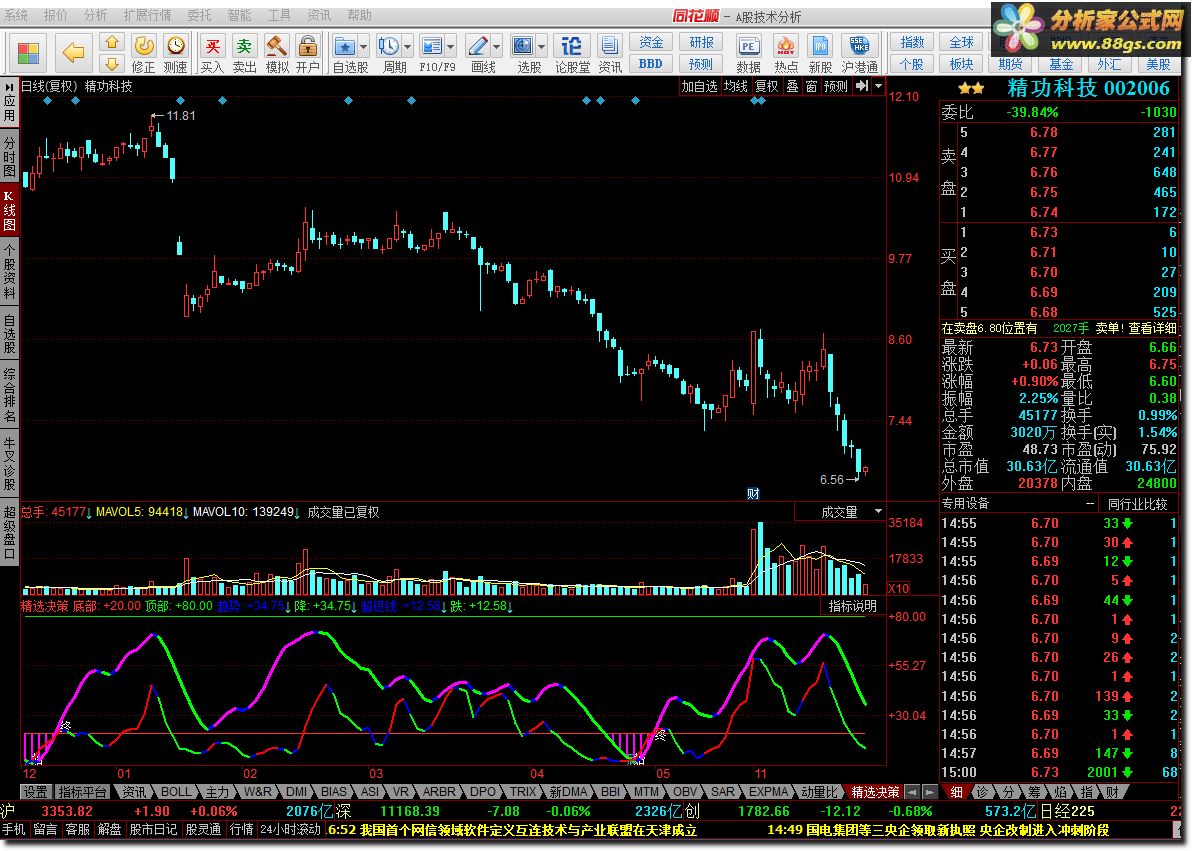The image size is (1193, 851).
Task: Open the 分析 menu
Action: tap(95, 15)
